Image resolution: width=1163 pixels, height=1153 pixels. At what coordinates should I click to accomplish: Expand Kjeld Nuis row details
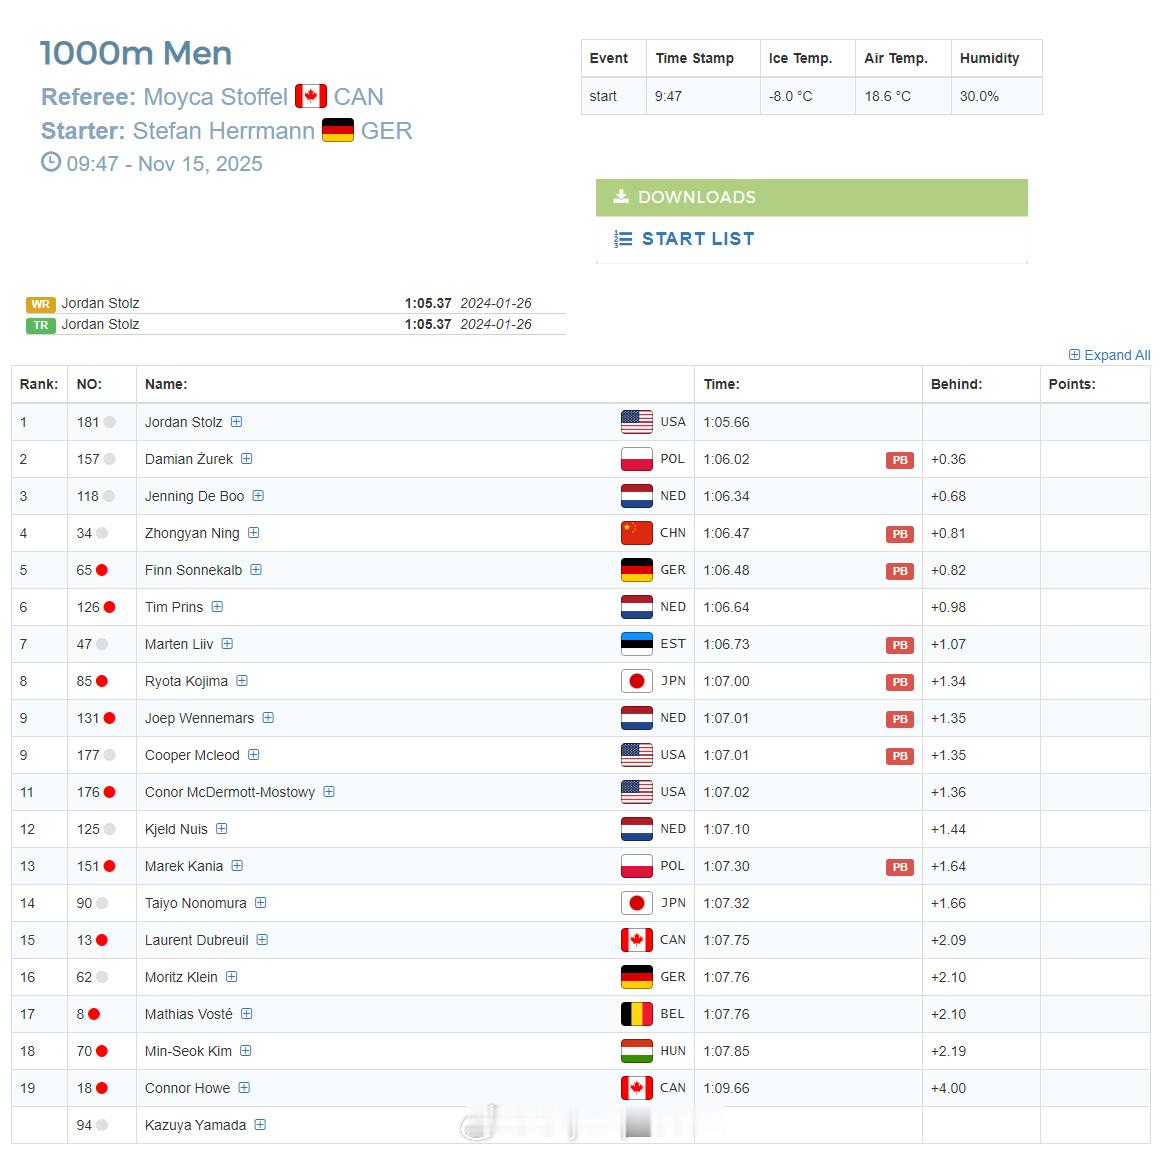pos(222,829)
